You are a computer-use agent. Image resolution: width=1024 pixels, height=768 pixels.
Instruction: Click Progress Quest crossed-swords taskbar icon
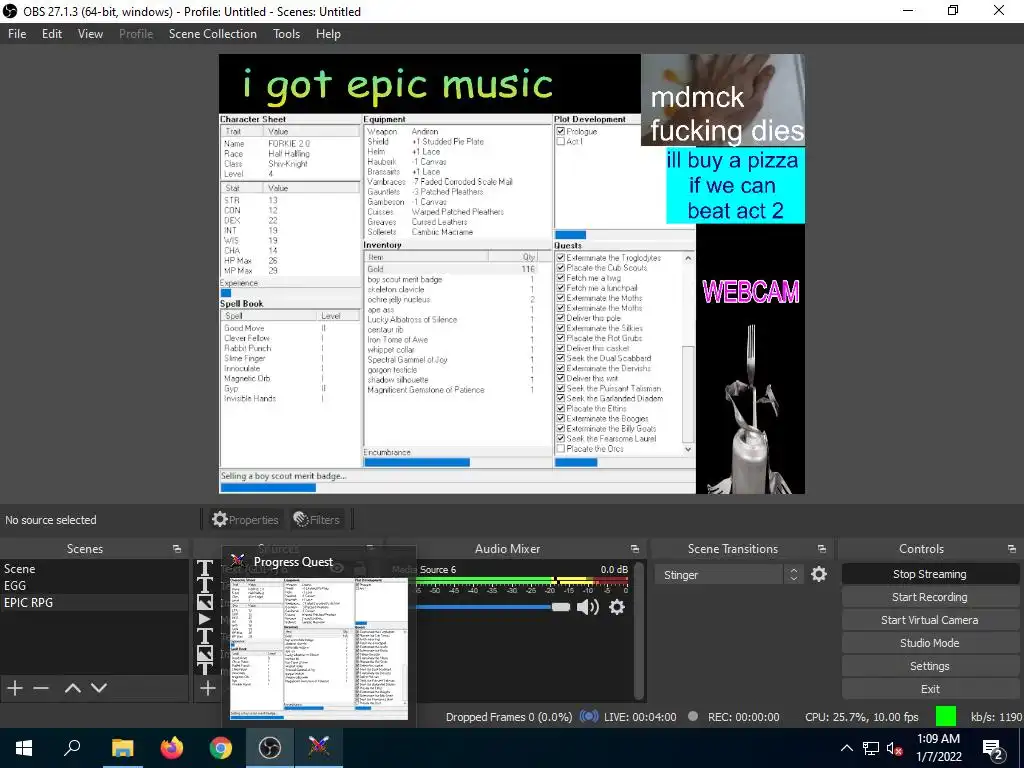tap(319, 748)
